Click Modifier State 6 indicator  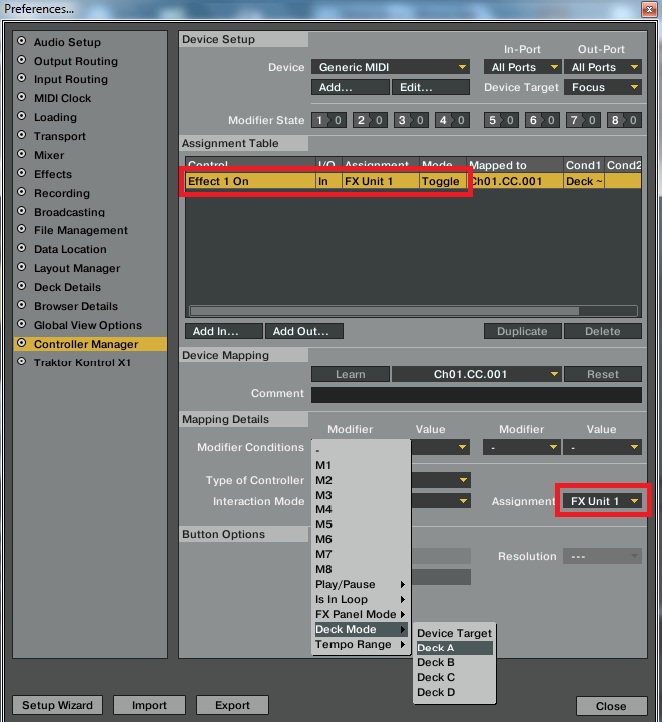point(542,120)
